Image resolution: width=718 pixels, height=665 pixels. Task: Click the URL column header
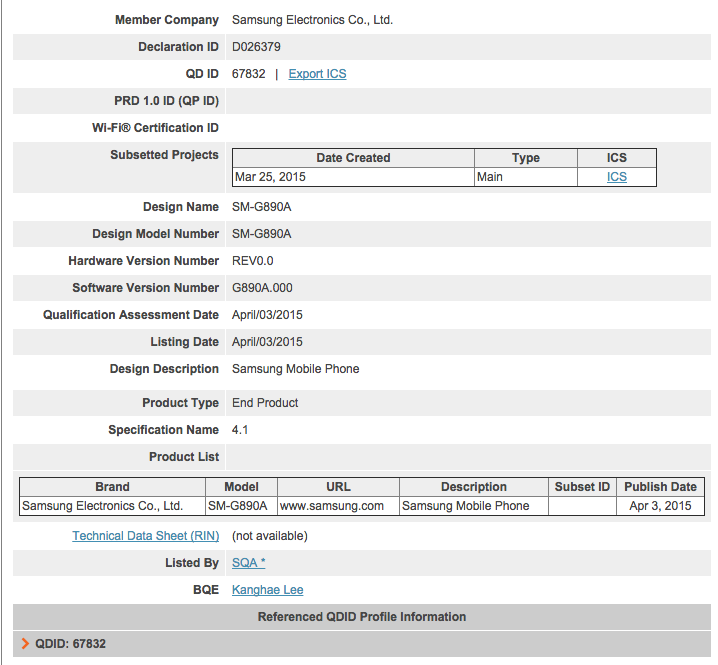(x=338, y=487)
